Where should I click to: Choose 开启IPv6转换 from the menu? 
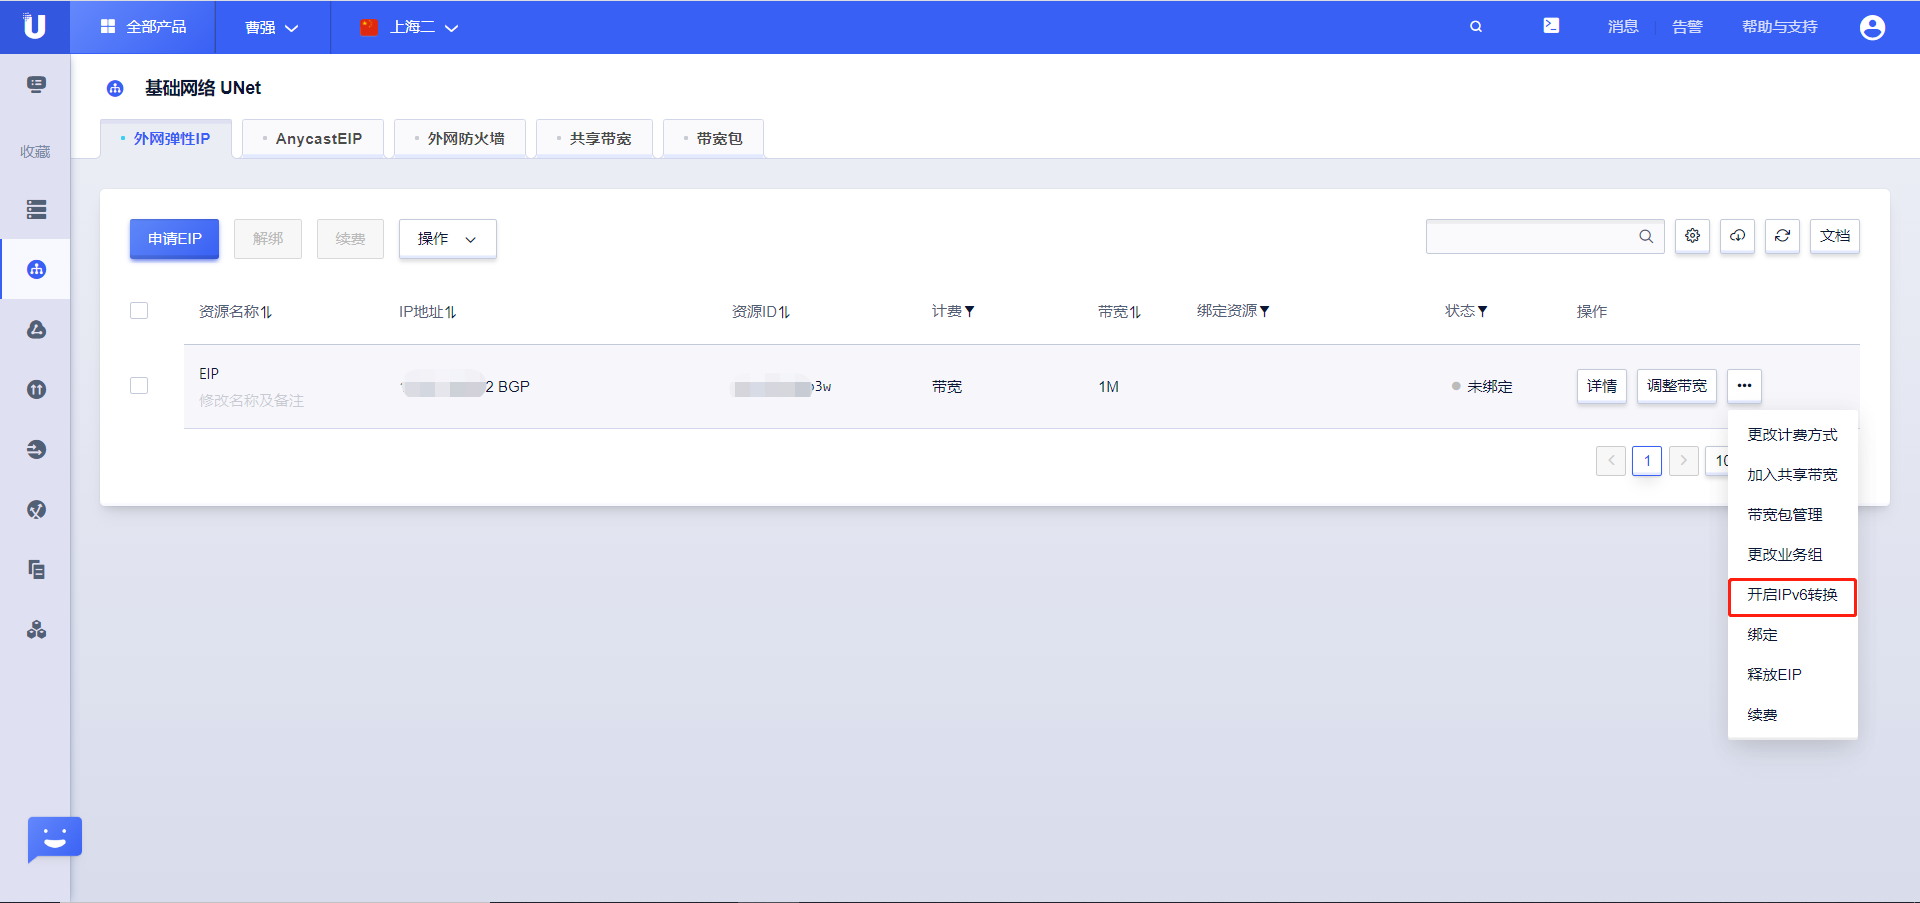[1792, 597]
